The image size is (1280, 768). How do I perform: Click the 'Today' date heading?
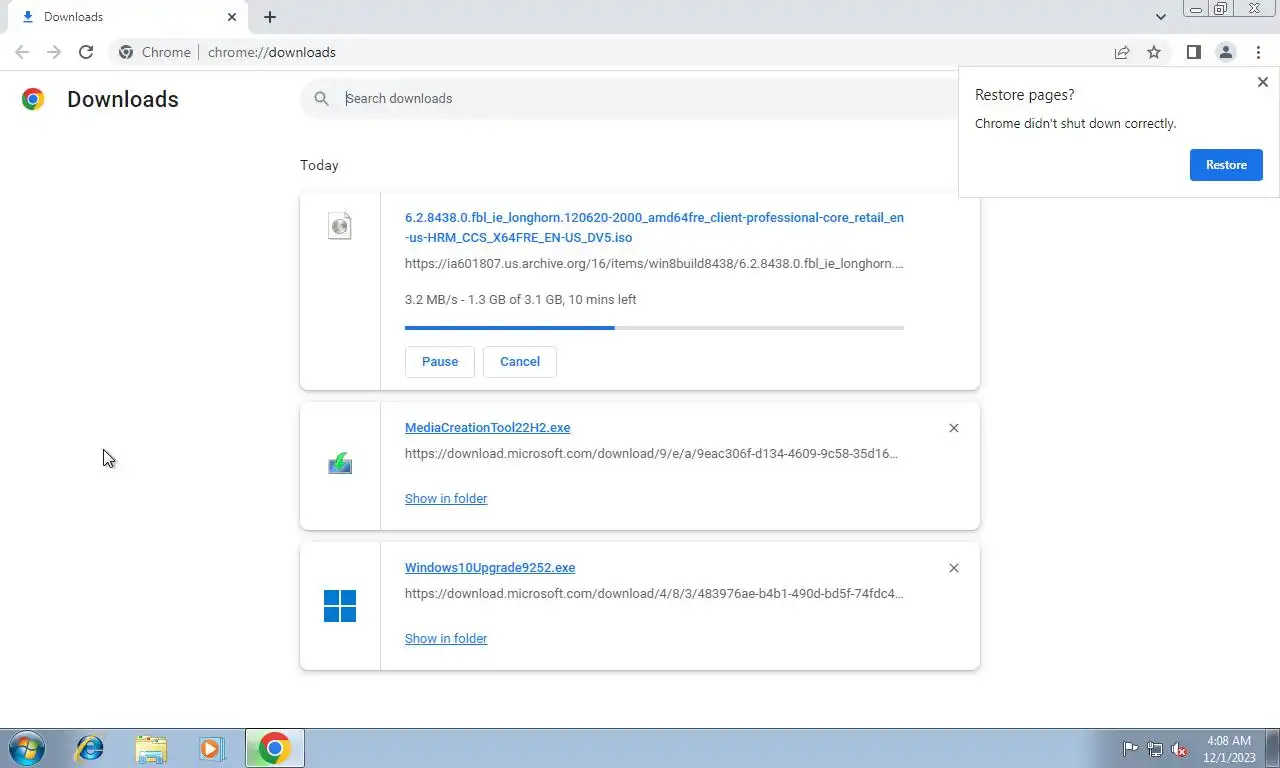pyautogui.click(x=319, y=165)
